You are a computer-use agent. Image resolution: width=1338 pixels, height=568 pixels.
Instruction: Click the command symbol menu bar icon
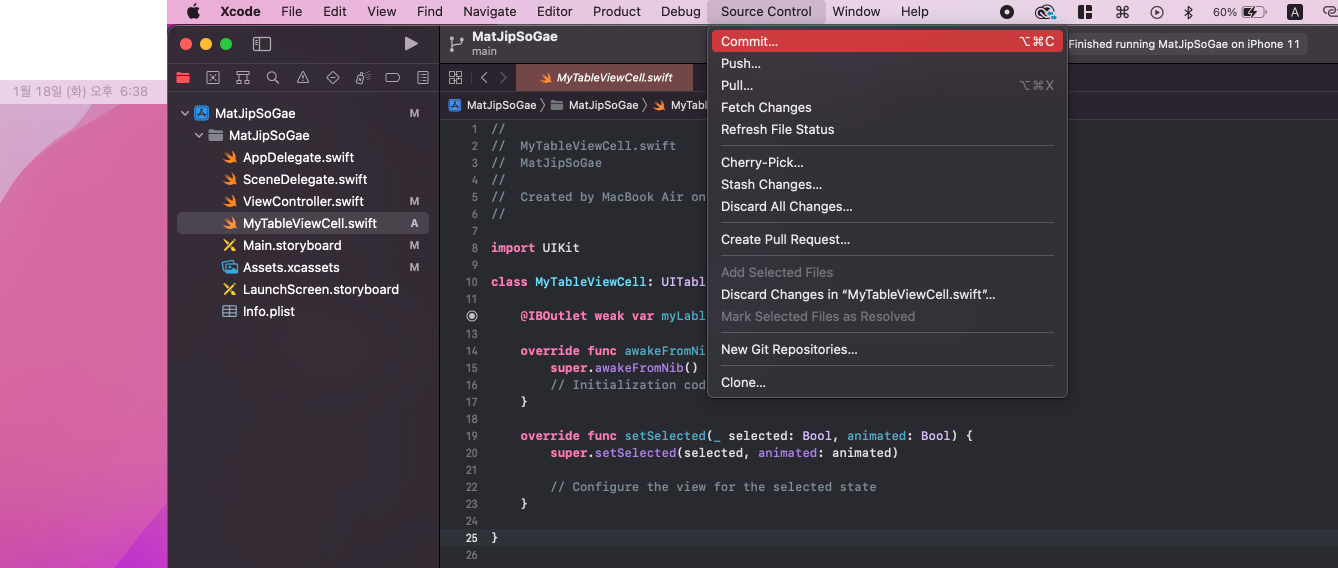pos(1122,12)
